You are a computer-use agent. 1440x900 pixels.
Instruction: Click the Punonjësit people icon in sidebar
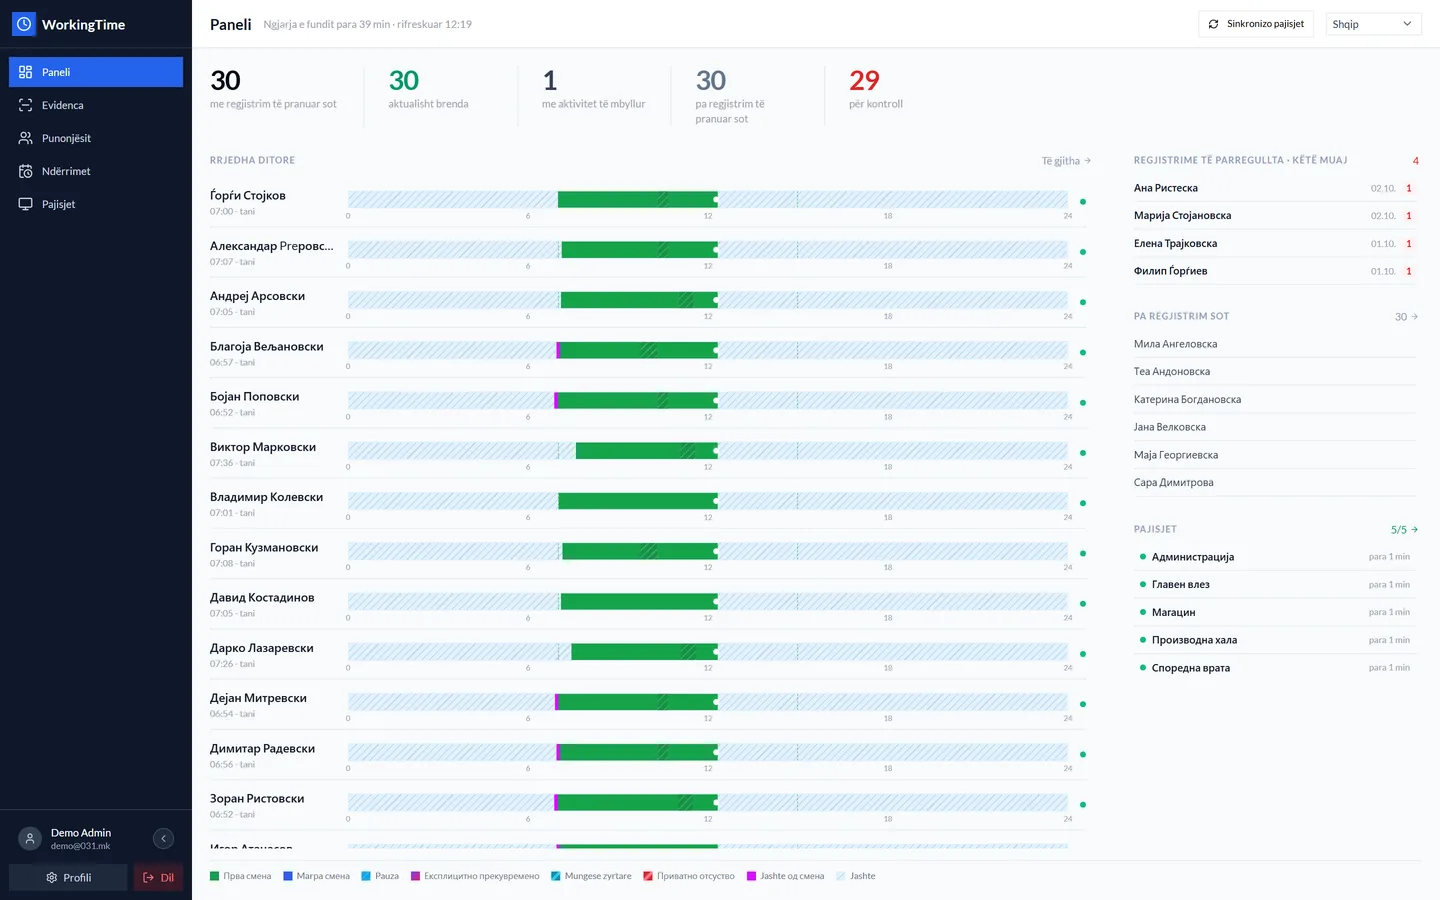point(26,138)
